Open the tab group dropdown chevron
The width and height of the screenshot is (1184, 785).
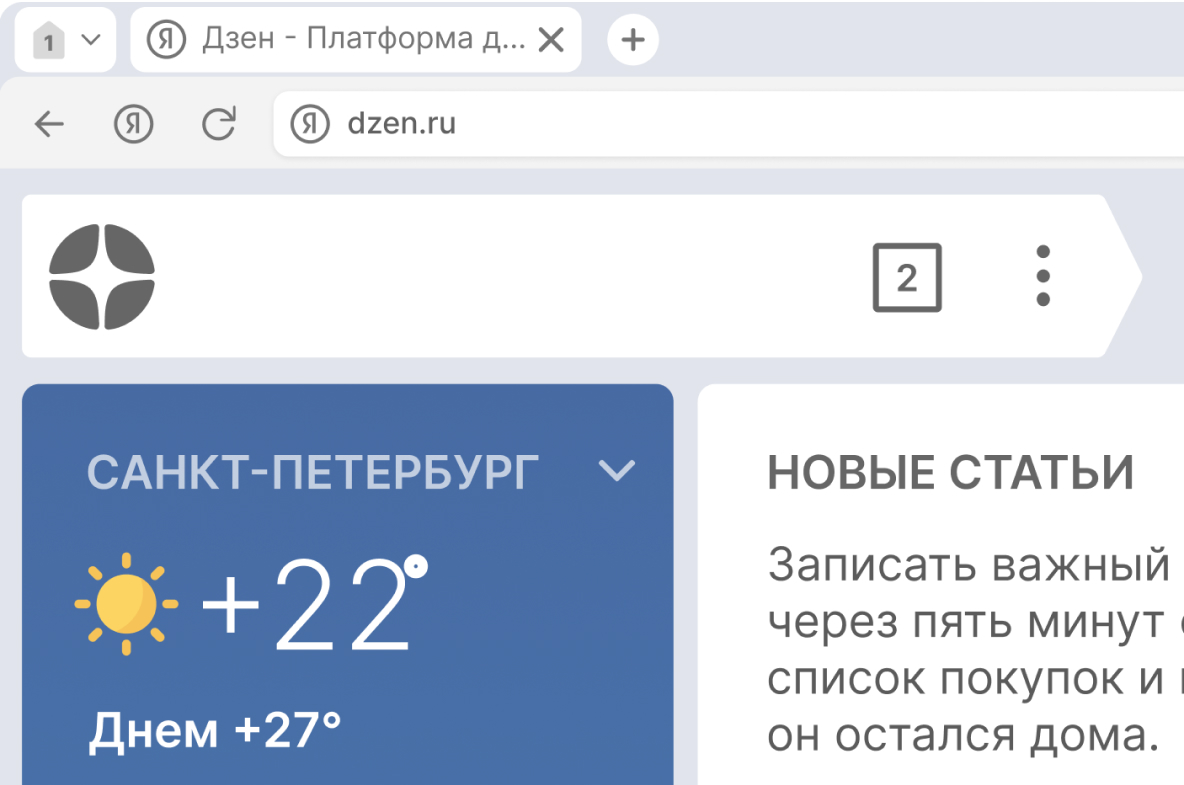tap(90, 40)
